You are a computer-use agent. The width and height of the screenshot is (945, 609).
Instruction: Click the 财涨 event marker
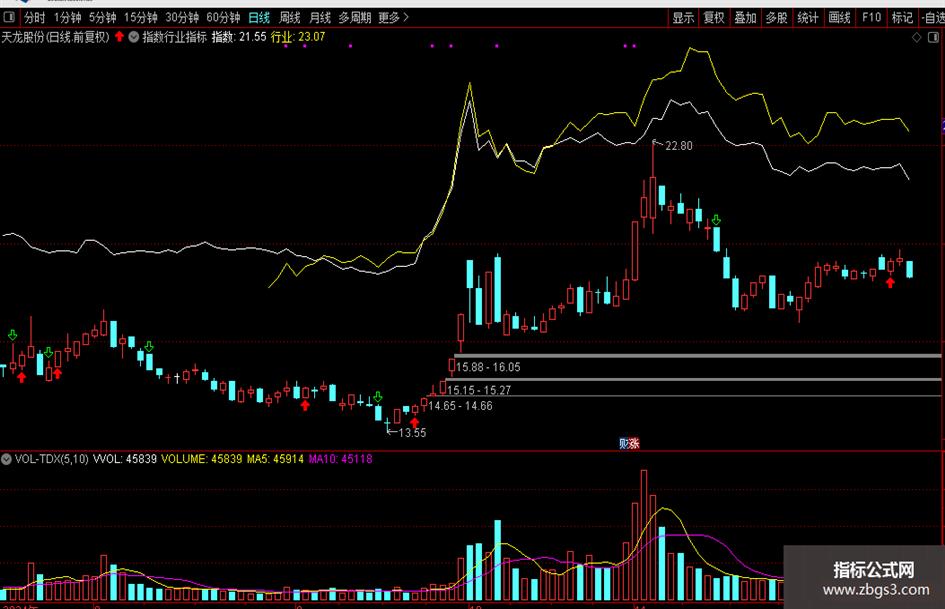pos(629,443)
